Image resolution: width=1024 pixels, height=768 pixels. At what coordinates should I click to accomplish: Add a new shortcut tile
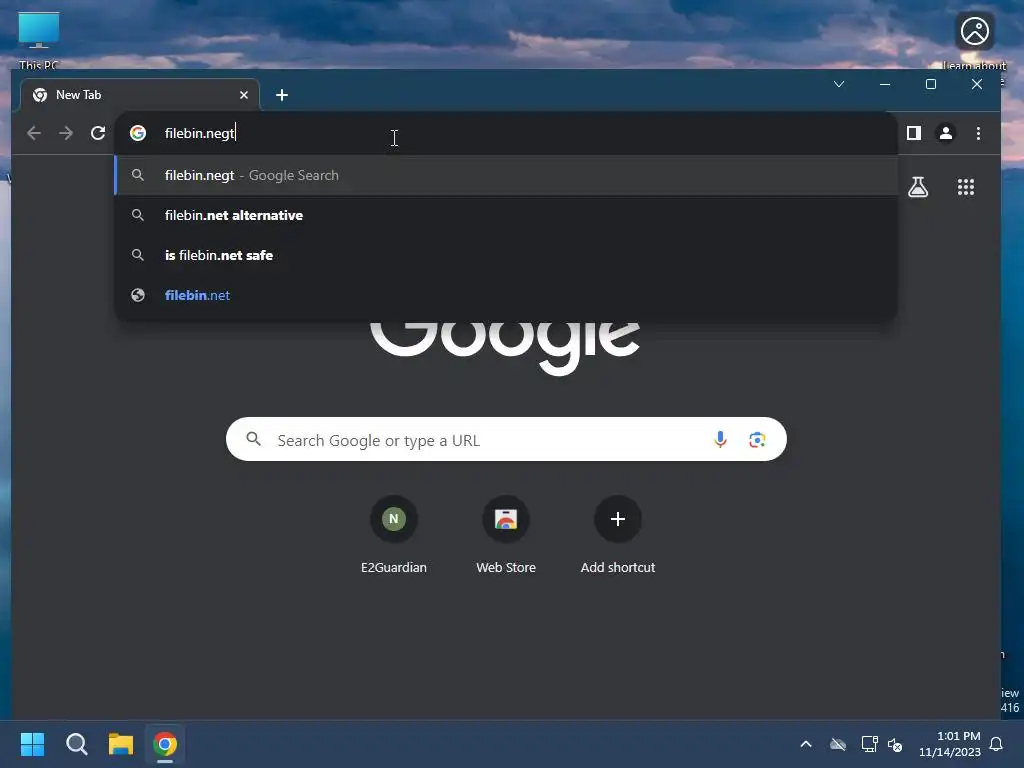618,536
